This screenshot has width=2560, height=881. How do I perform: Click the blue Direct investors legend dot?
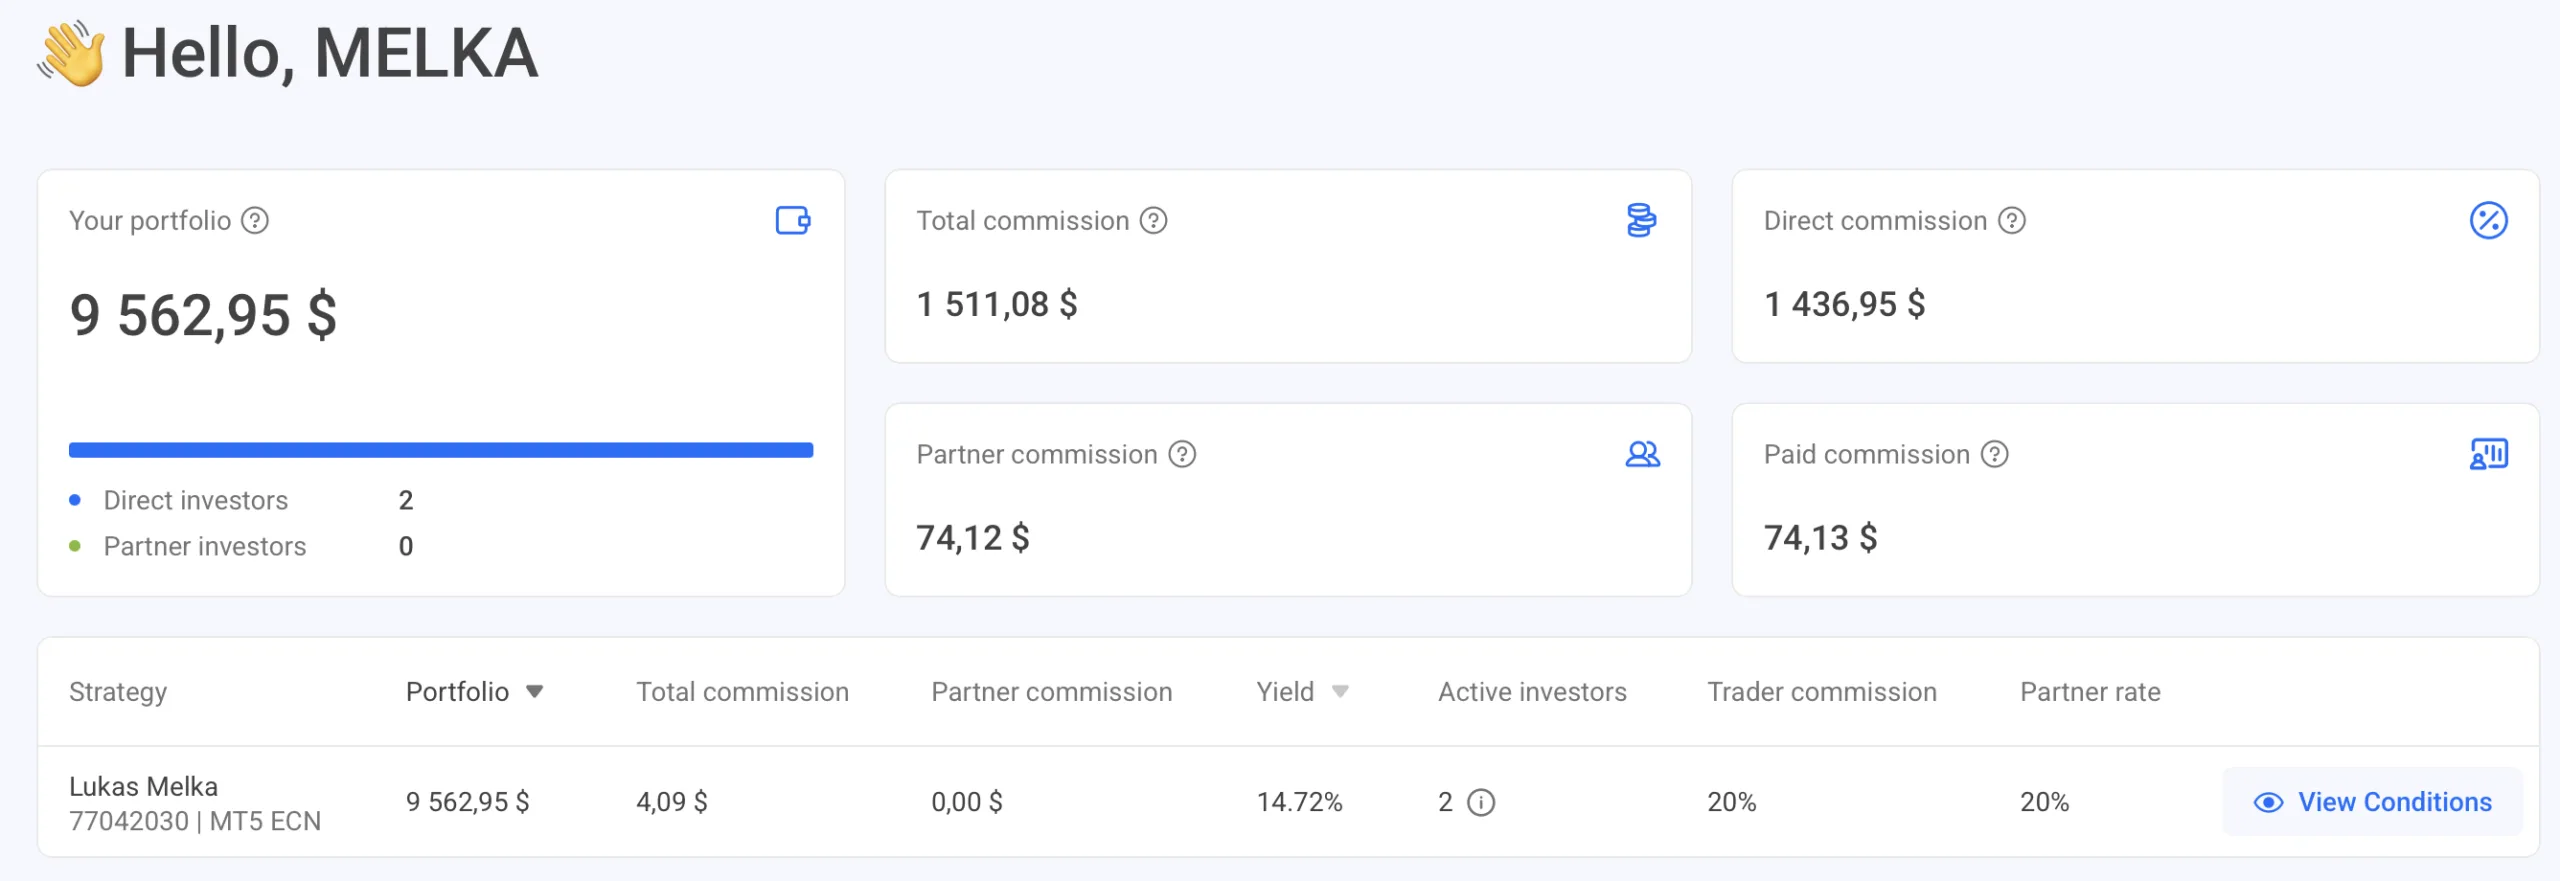tap(75, 500)
